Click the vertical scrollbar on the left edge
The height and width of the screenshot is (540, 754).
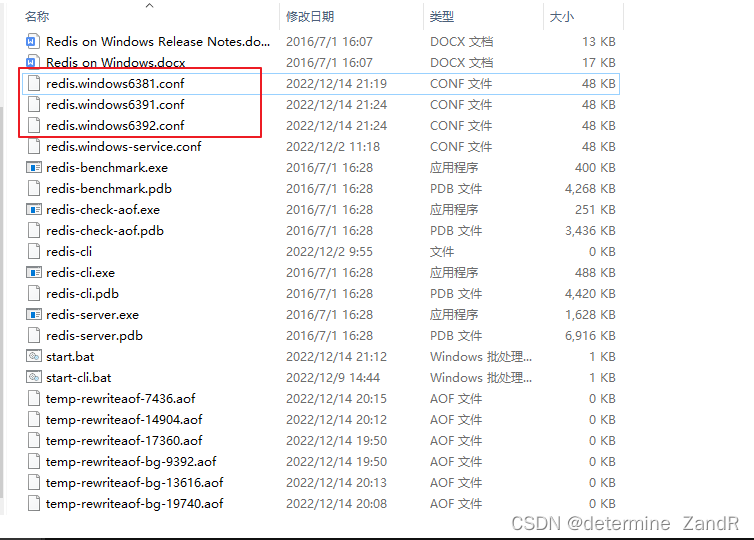[2, 303]
